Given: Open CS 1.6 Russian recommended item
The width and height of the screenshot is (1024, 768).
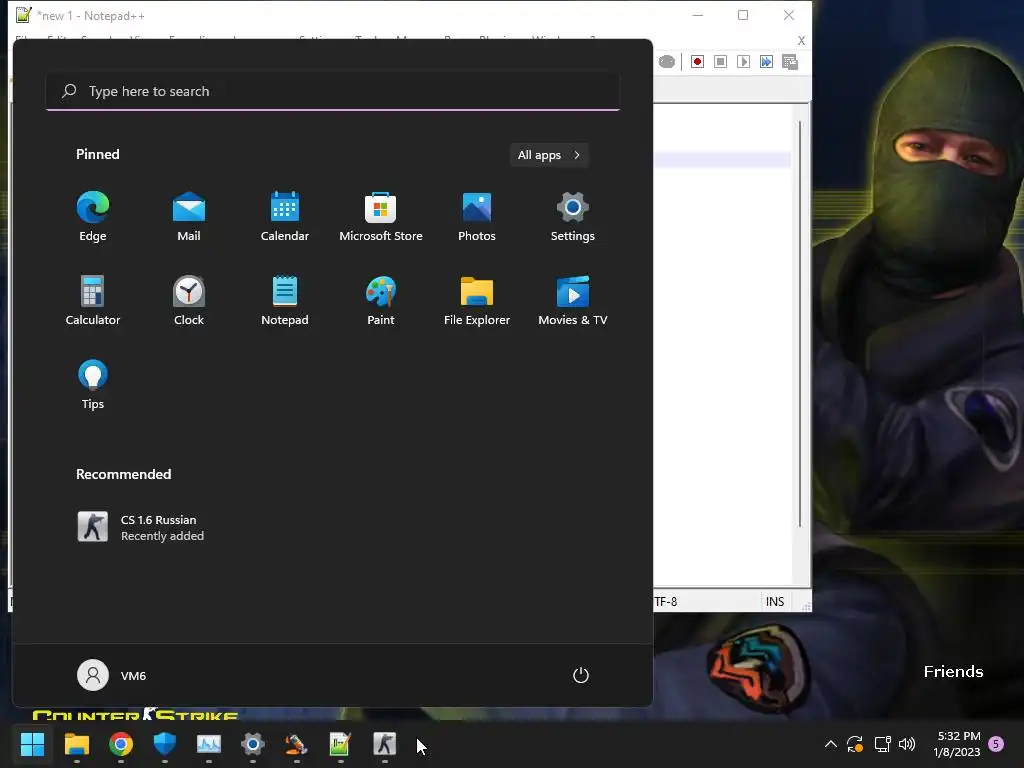Looking at the screenshot, I should coord(140,527).
